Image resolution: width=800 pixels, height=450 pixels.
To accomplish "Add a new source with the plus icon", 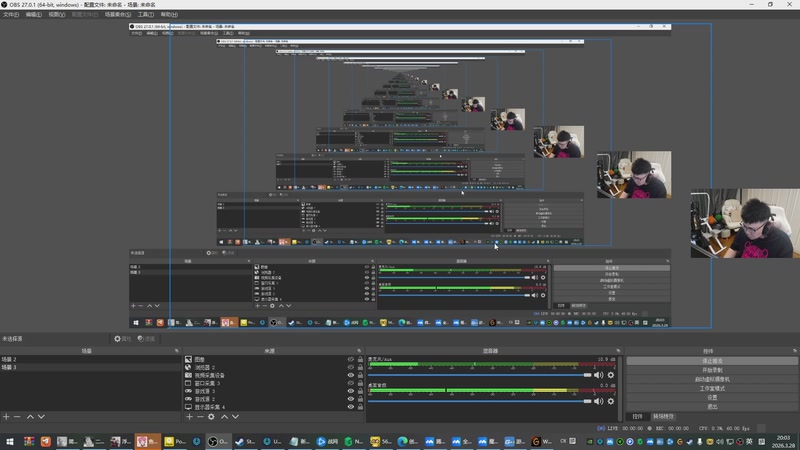I will tap(189, 417).
